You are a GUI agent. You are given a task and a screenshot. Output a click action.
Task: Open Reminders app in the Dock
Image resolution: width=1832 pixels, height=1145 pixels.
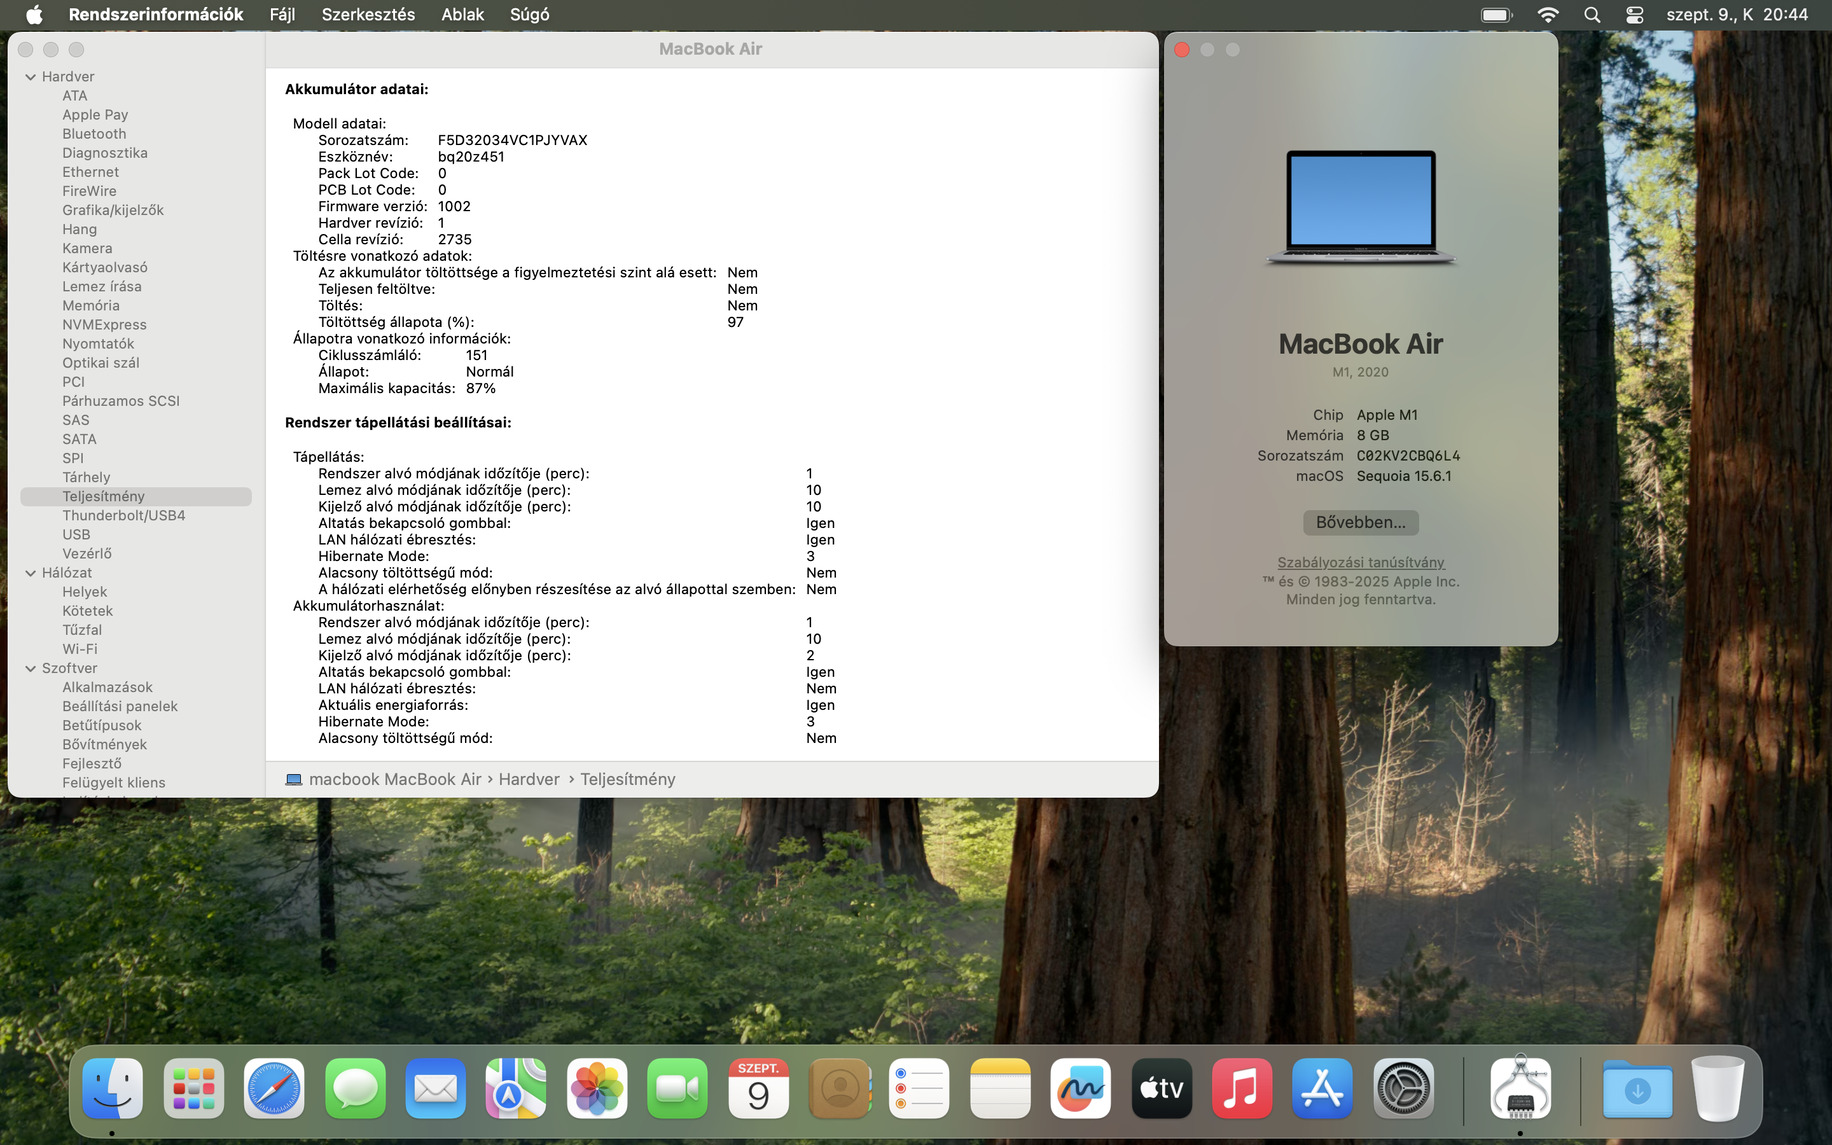coord(919,1088)
